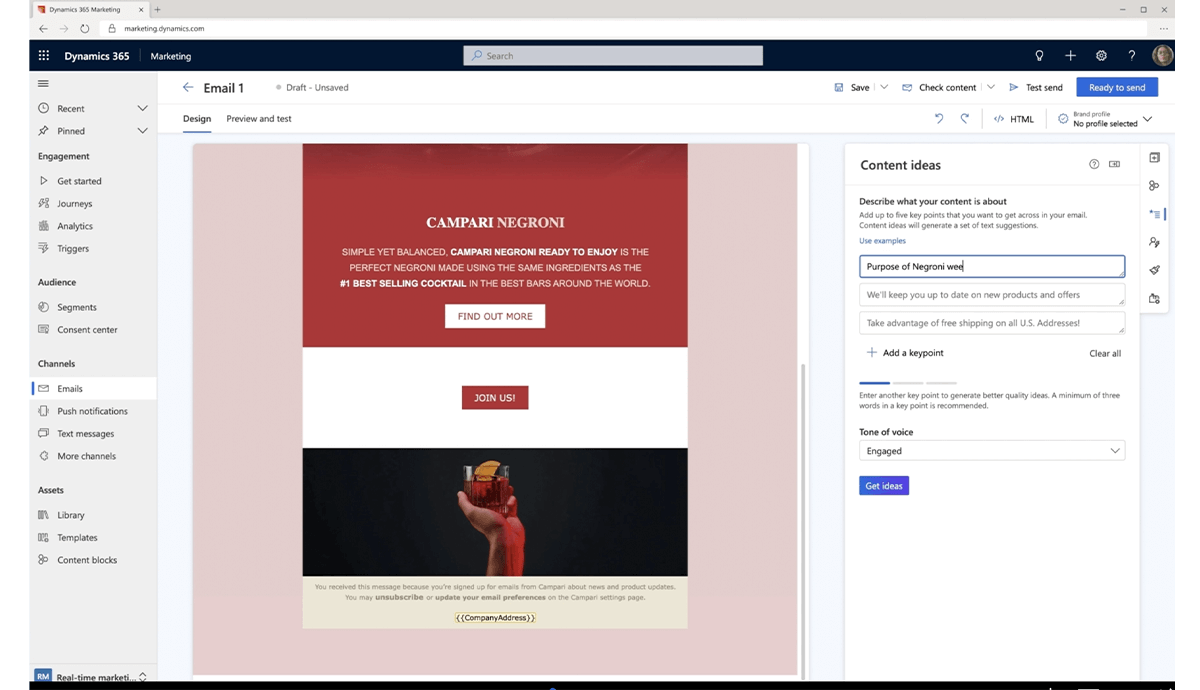Open the bottom clipboard icon on the right rail
The image size is (1200, 690).
(x=1154, y=297)
